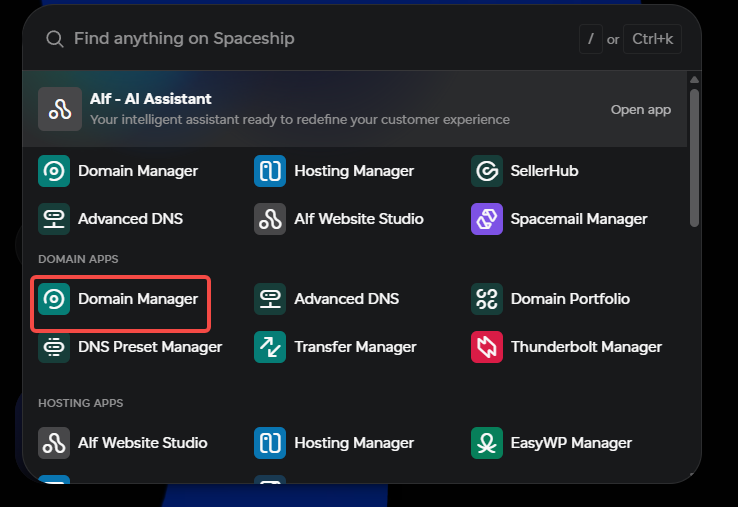Open the Spacemail Manager purple icon
This screenshot has height=507, width=738.
[x=487, y=219]
